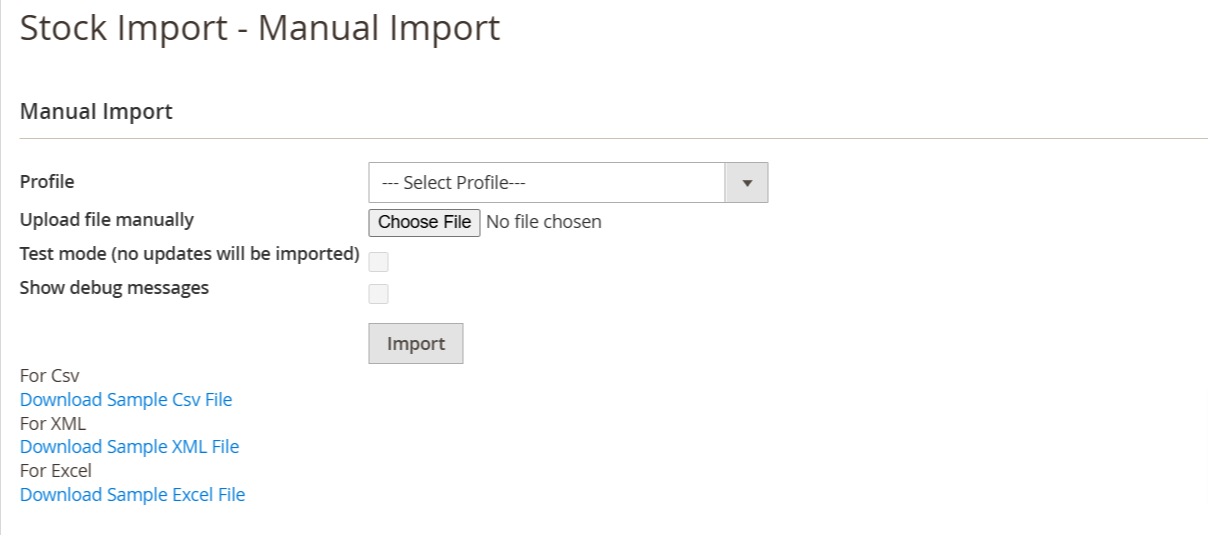Click the Profile dropdown arrow button
This screenshot has height=535, width=1208.
click(x=746, y=183)
